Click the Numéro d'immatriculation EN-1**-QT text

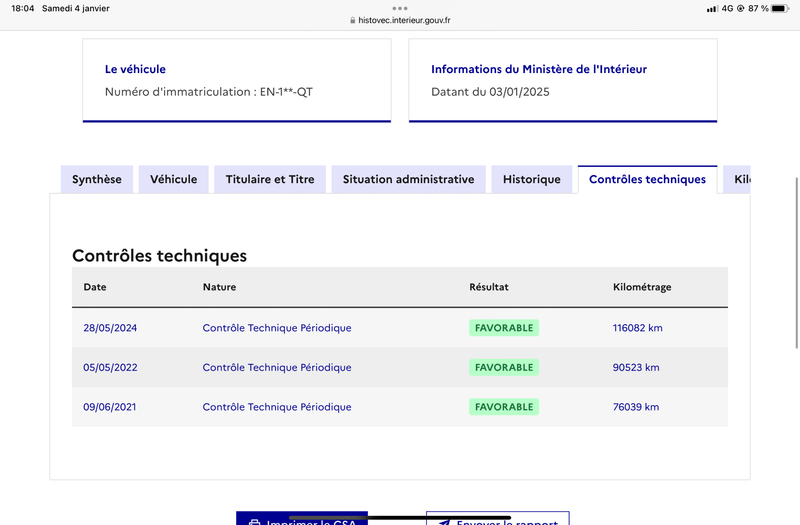click(x=209, y=92)
